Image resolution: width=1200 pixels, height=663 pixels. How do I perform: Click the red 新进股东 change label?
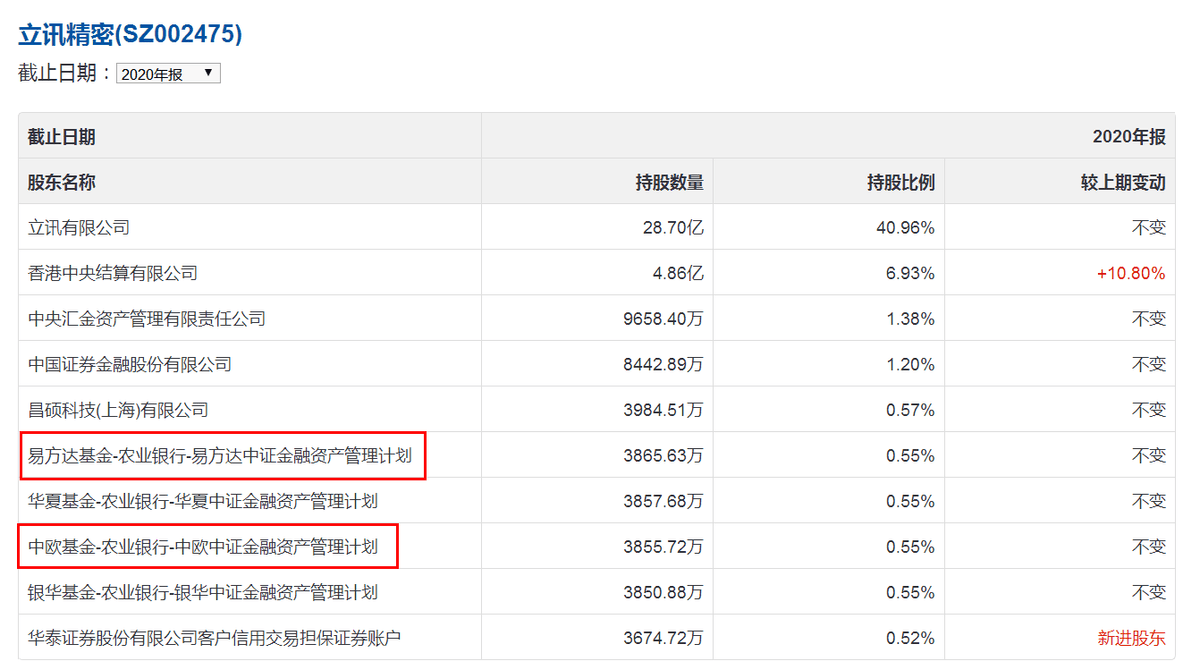pyautogui.click(x=1132, y=638)
